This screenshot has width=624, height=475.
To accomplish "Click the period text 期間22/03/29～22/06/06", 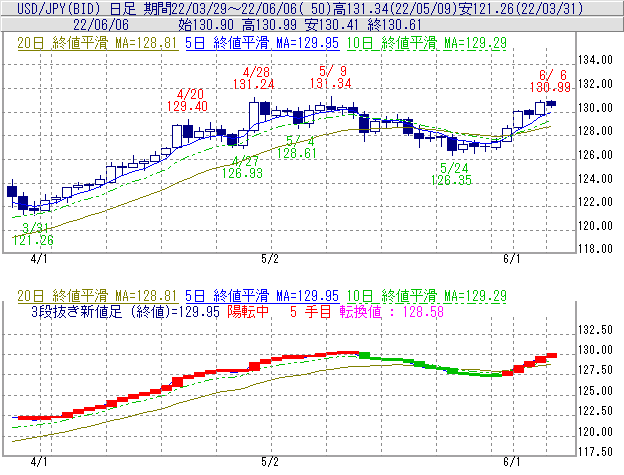I will point(218,8).
